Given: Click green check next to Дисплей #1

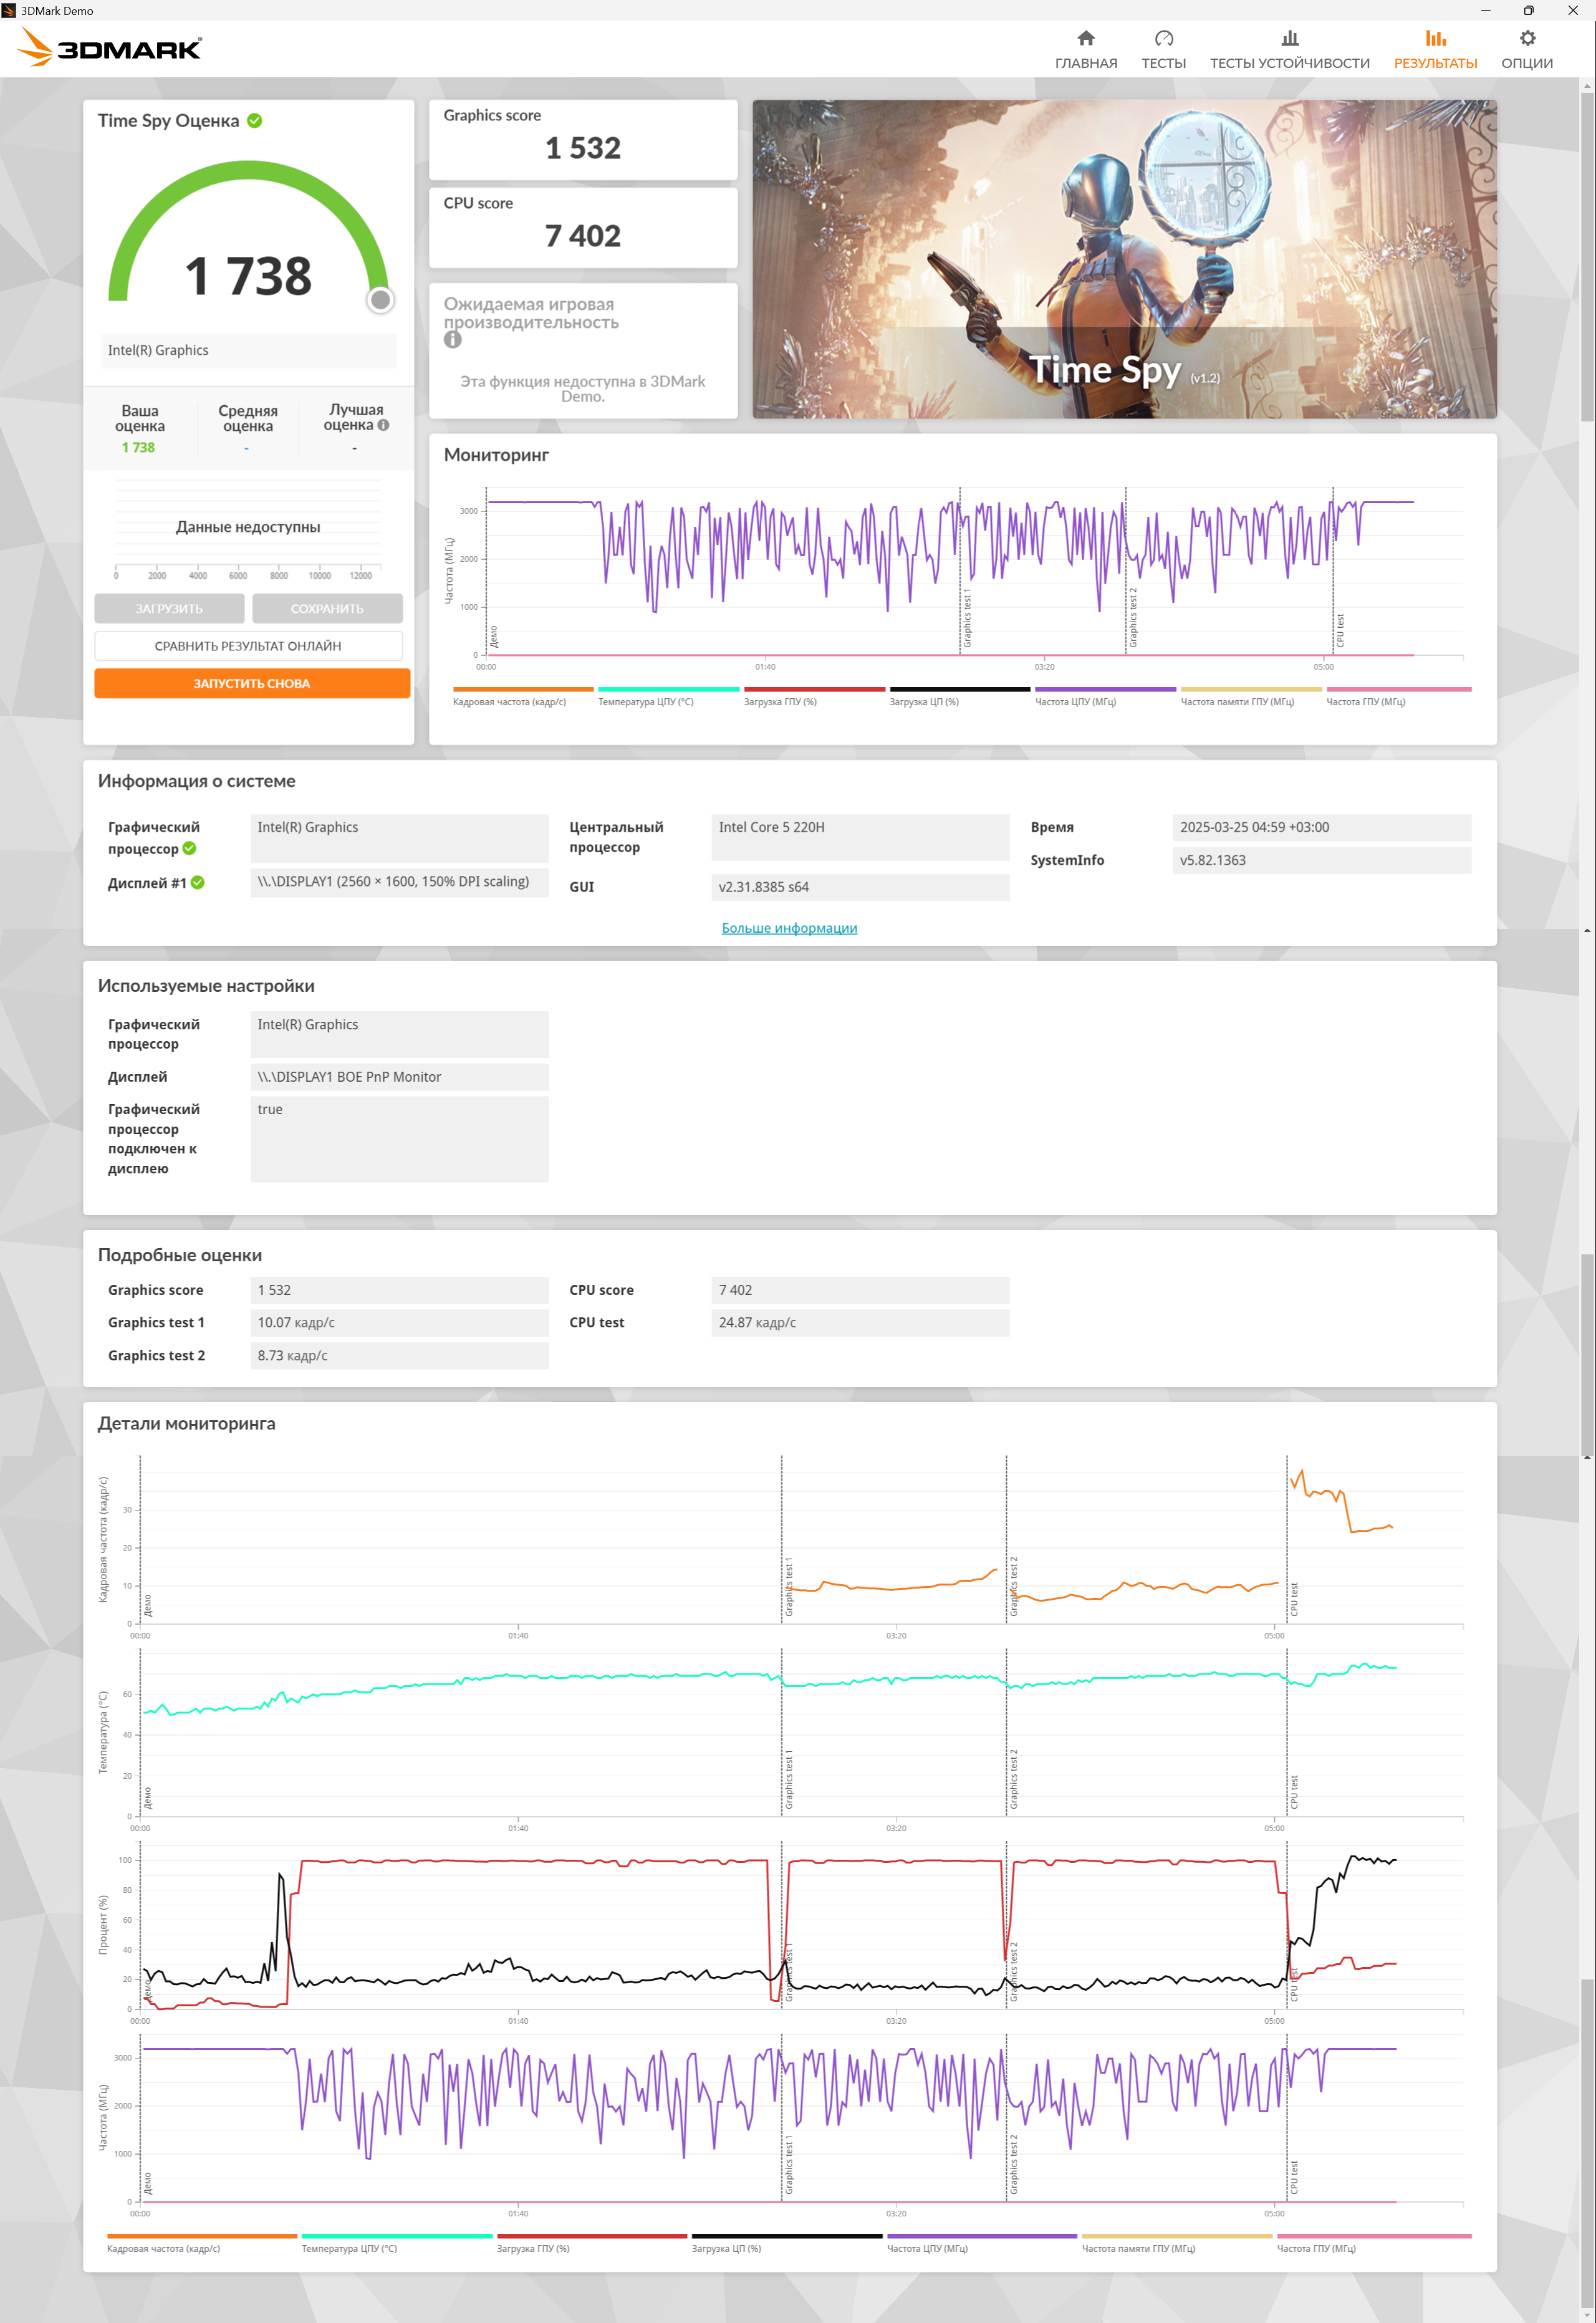Looking at the screenshot, I should [198, 883].
